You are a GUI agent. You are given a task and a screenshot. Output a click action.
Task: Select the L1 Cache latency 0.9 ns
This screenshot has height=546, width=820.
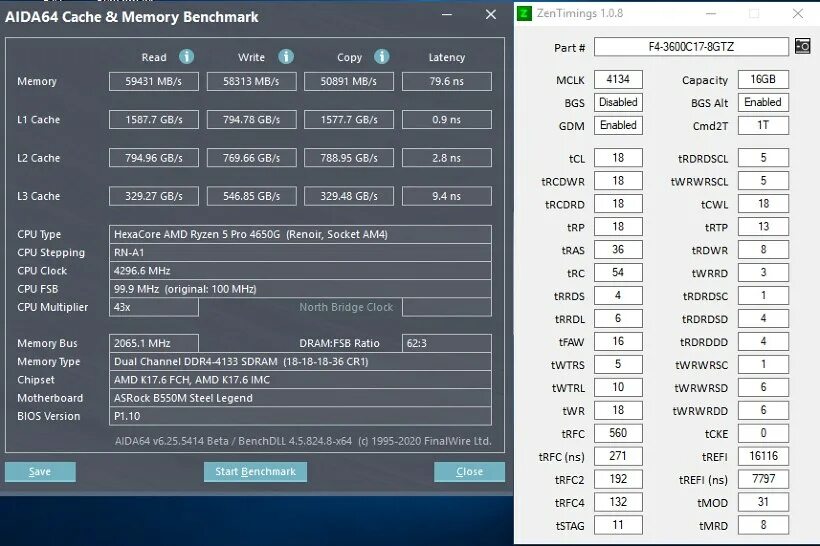tap(447, 120)
